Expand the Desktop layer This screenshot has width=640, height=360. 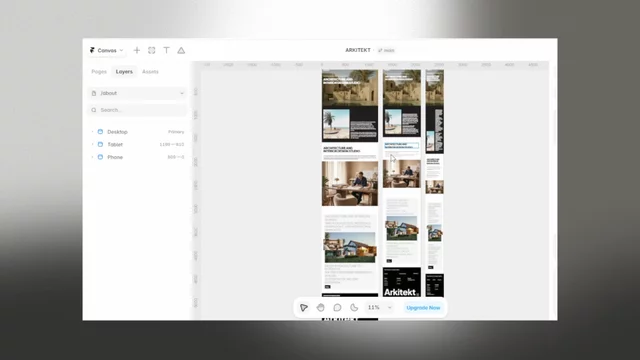(x=93, y=132)
